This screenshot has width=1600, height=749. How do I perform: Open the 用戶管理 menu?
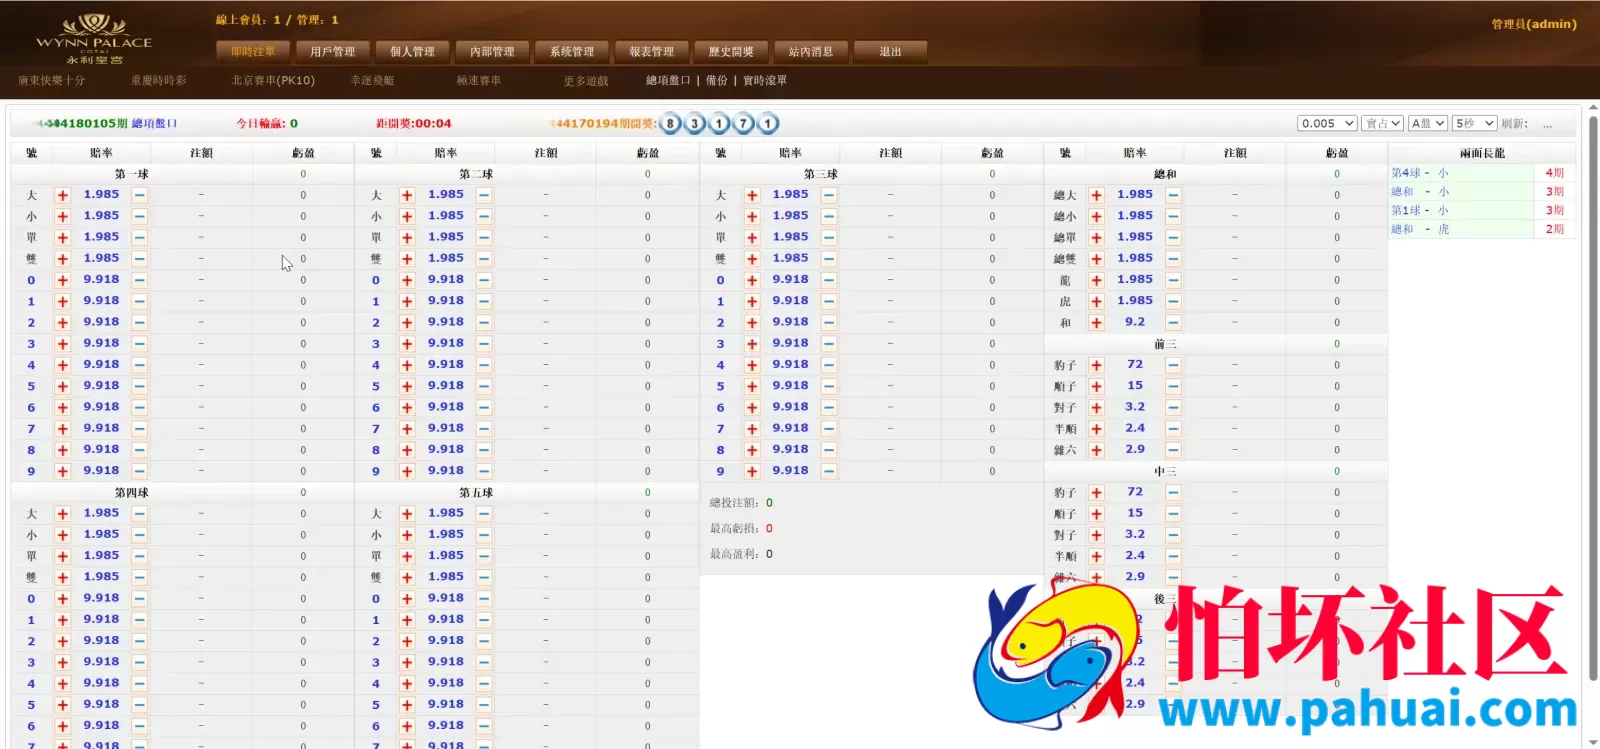coord(333,51)
